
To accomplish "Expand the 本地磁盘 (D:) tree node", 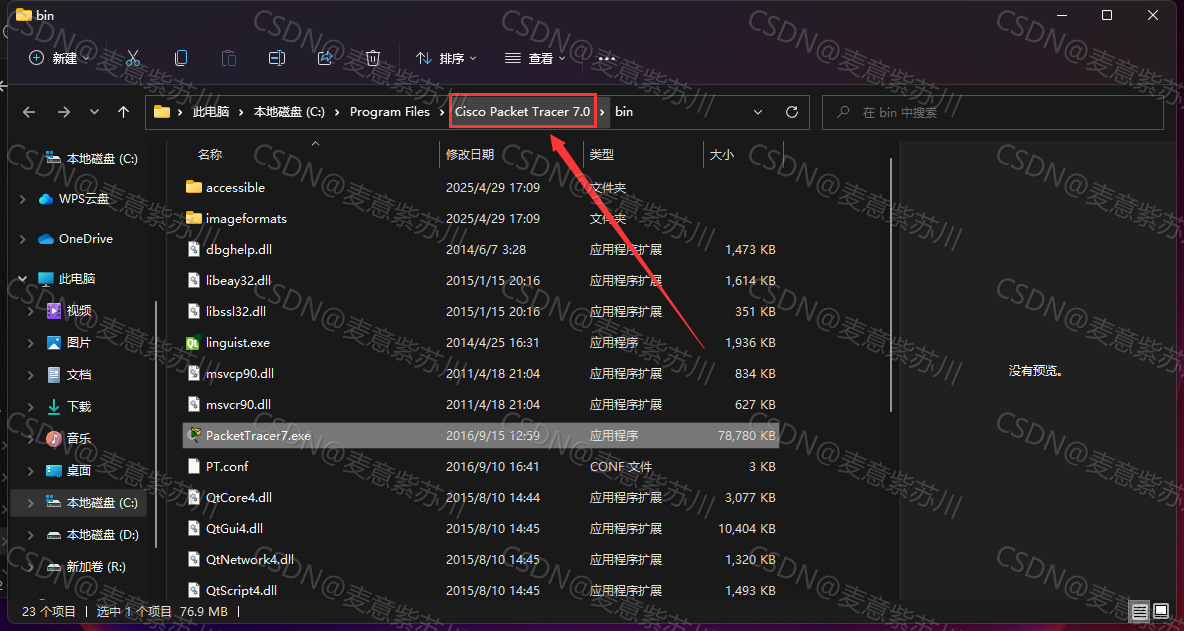I will (31, 534).
